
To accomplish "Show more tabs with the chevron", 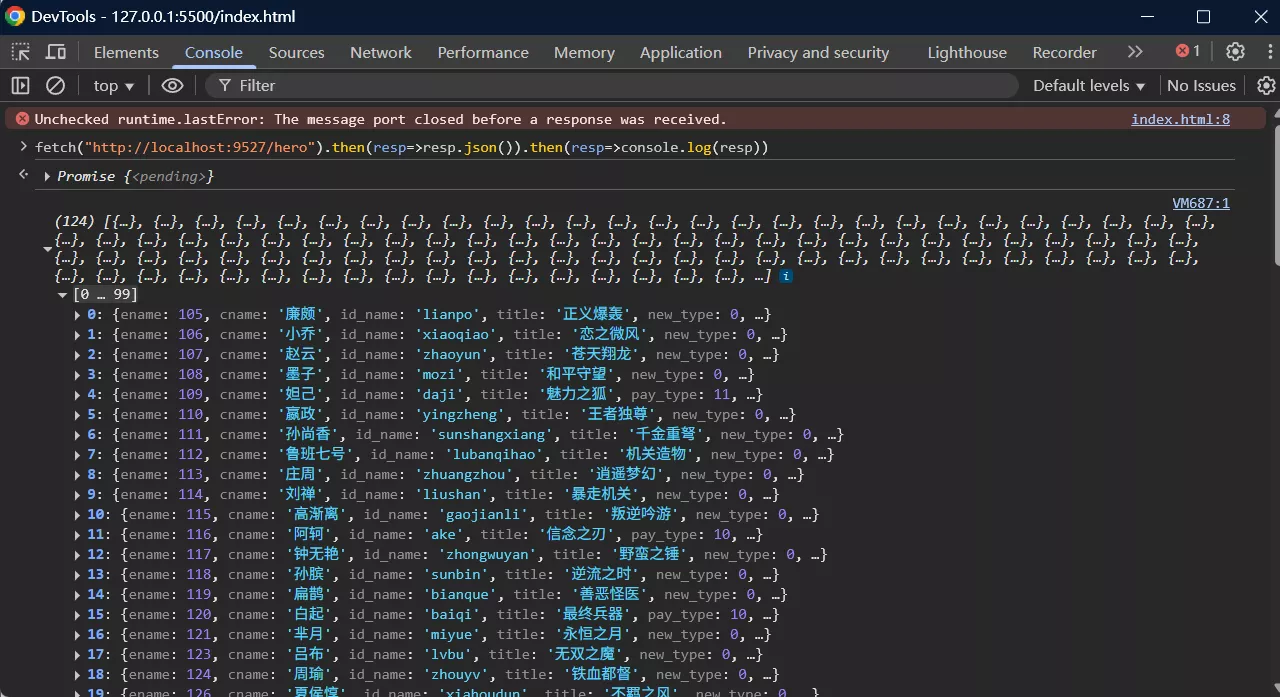I will tap(1135, 52).
